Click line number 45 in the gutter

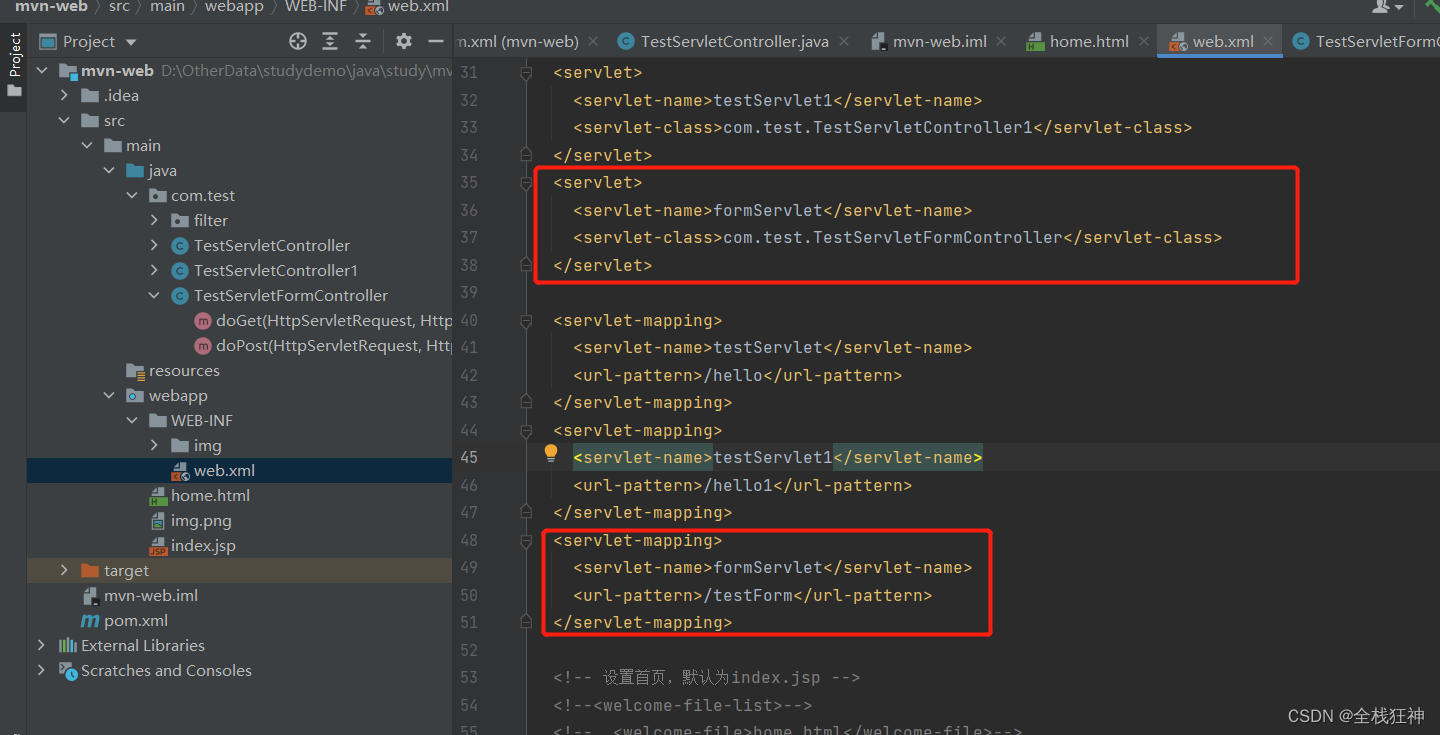click(x=468, y=457)
